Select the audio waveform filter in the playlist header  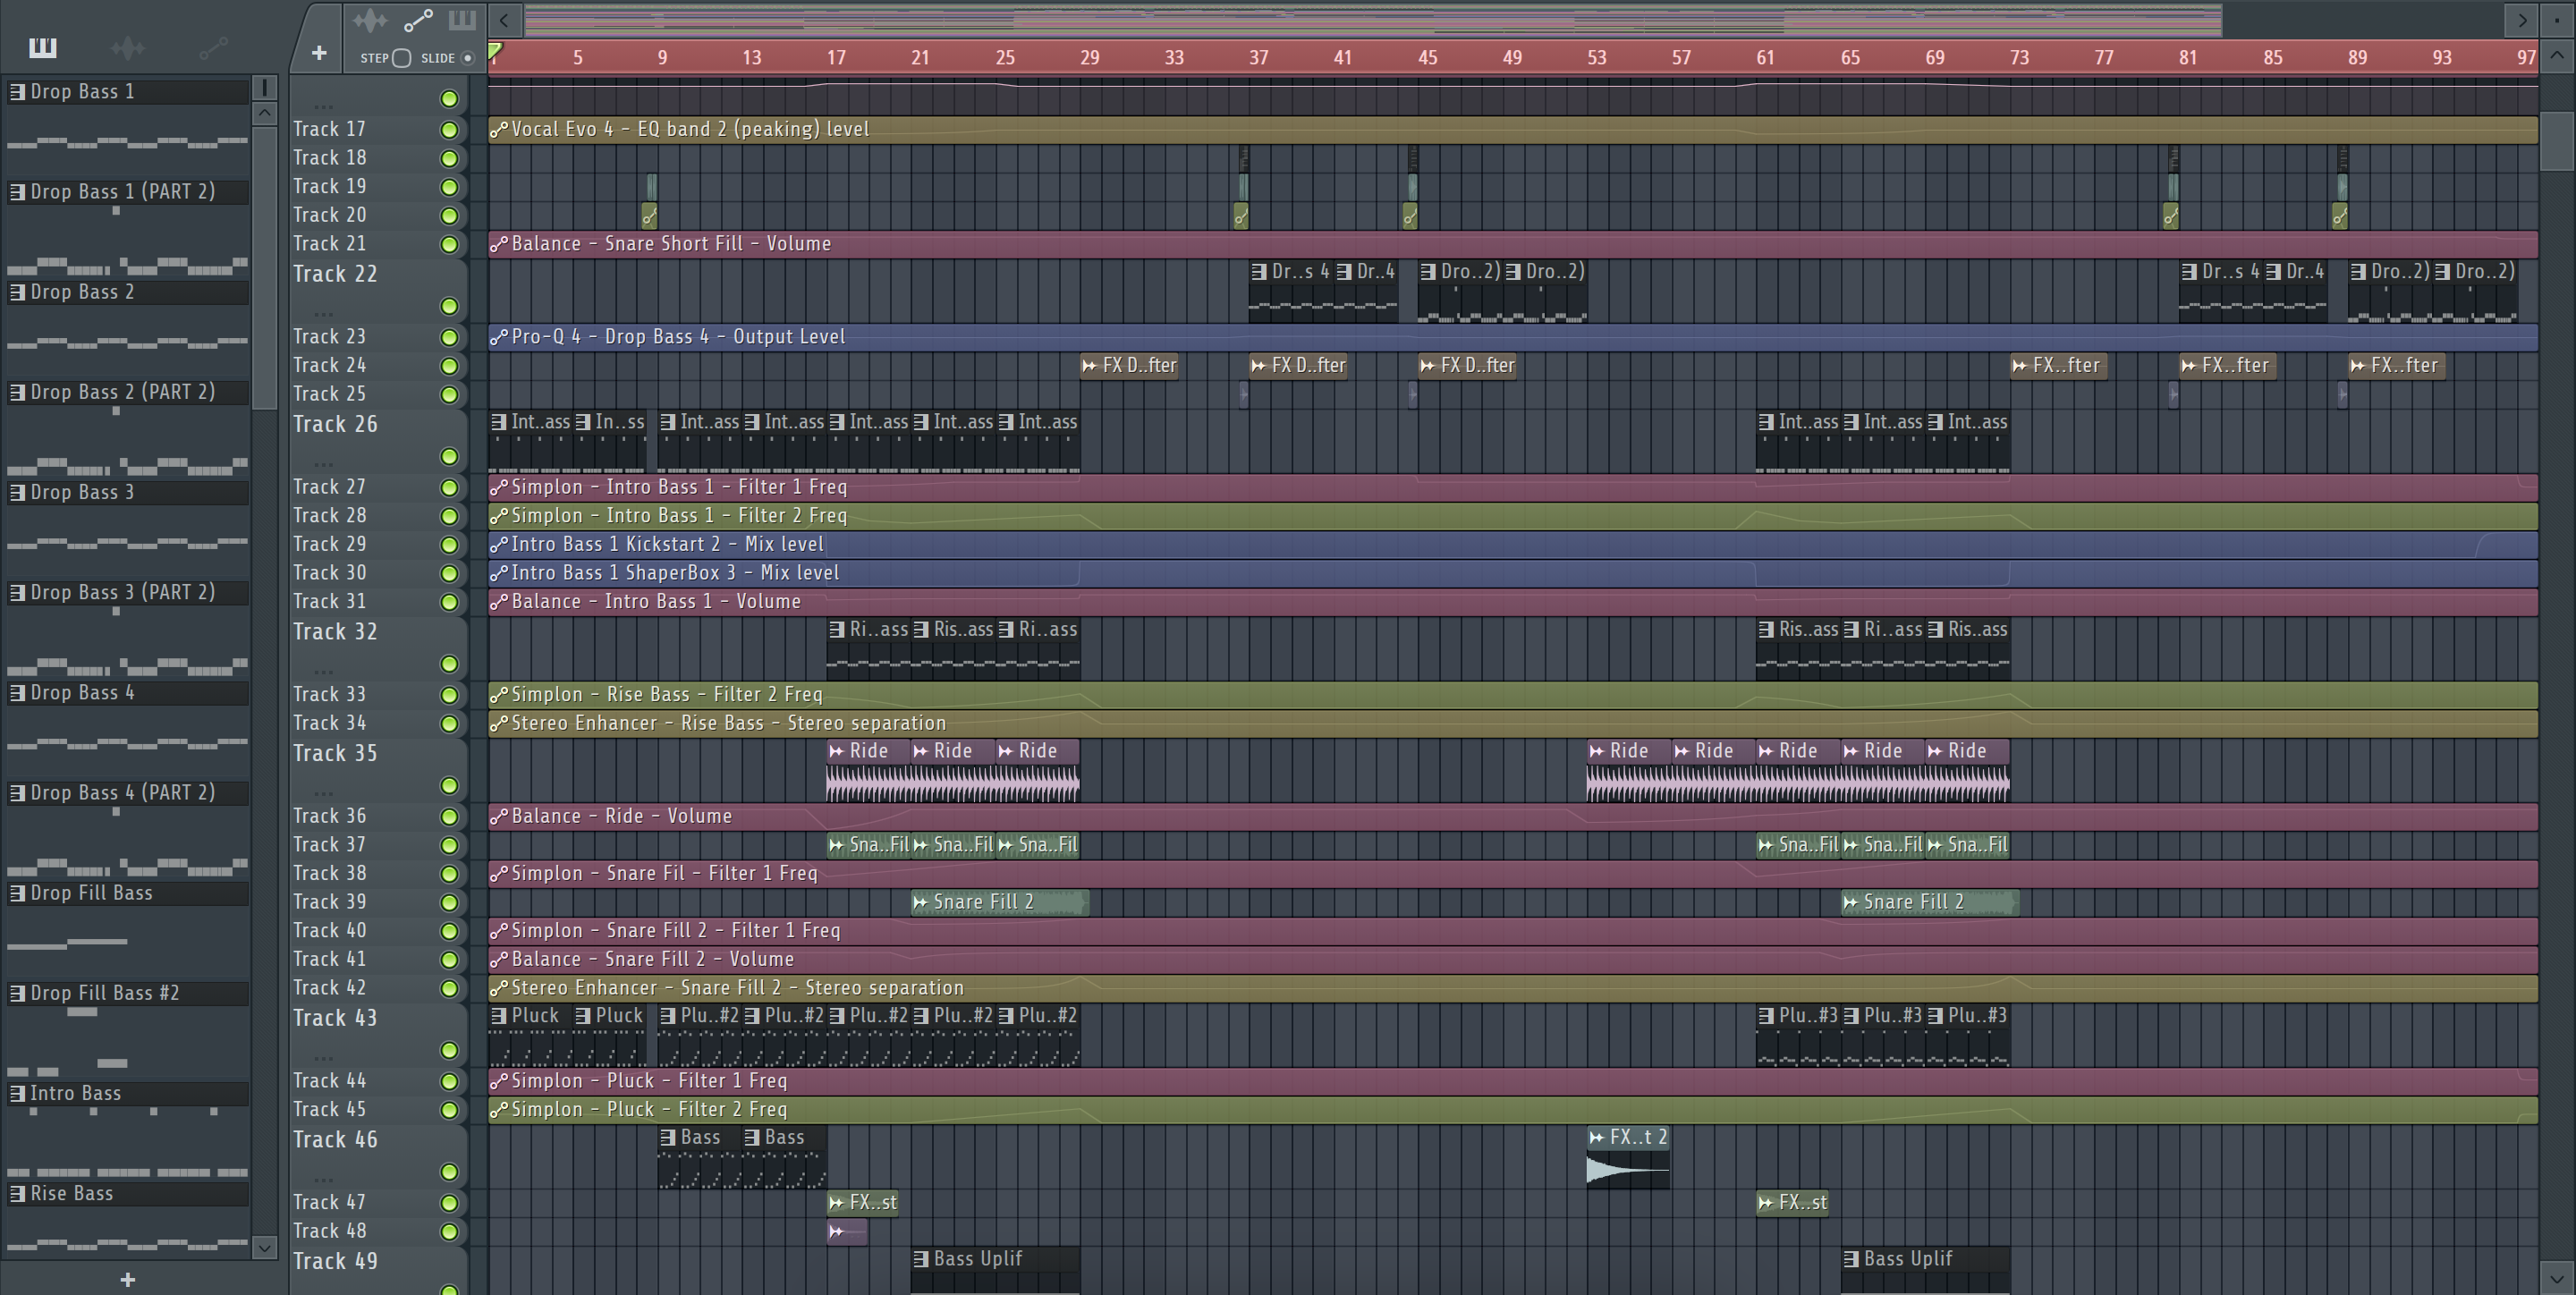(x=370, y=20)
